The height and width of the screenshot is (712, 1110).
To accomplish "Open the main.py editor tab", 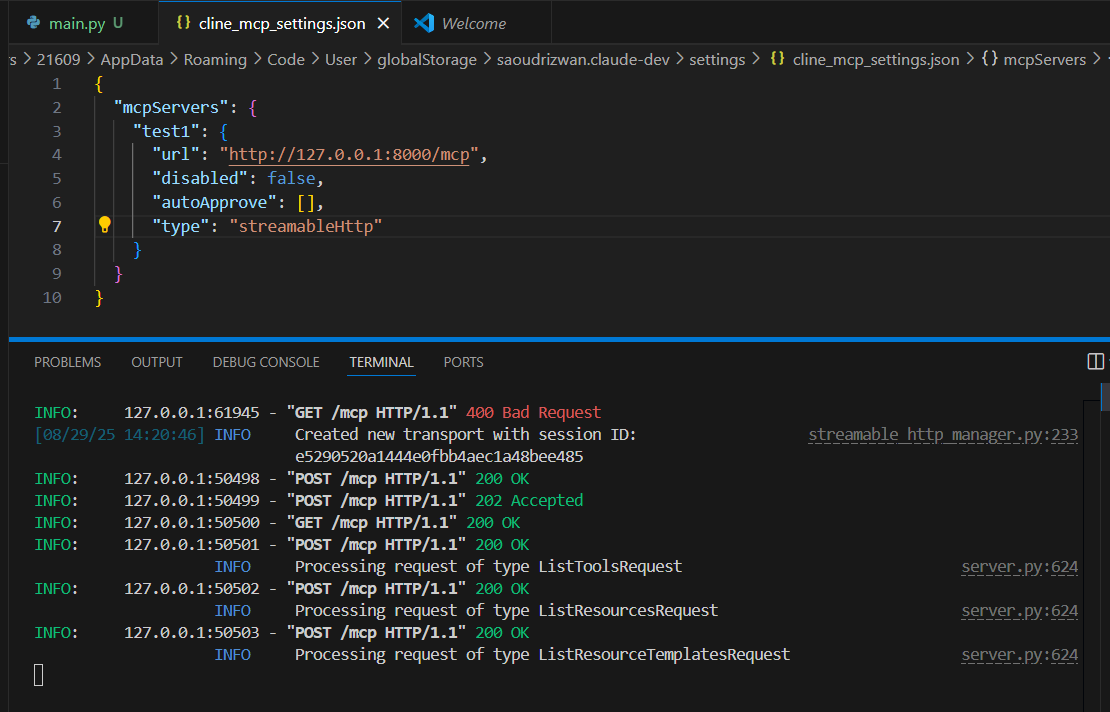I will pos(84,23).
